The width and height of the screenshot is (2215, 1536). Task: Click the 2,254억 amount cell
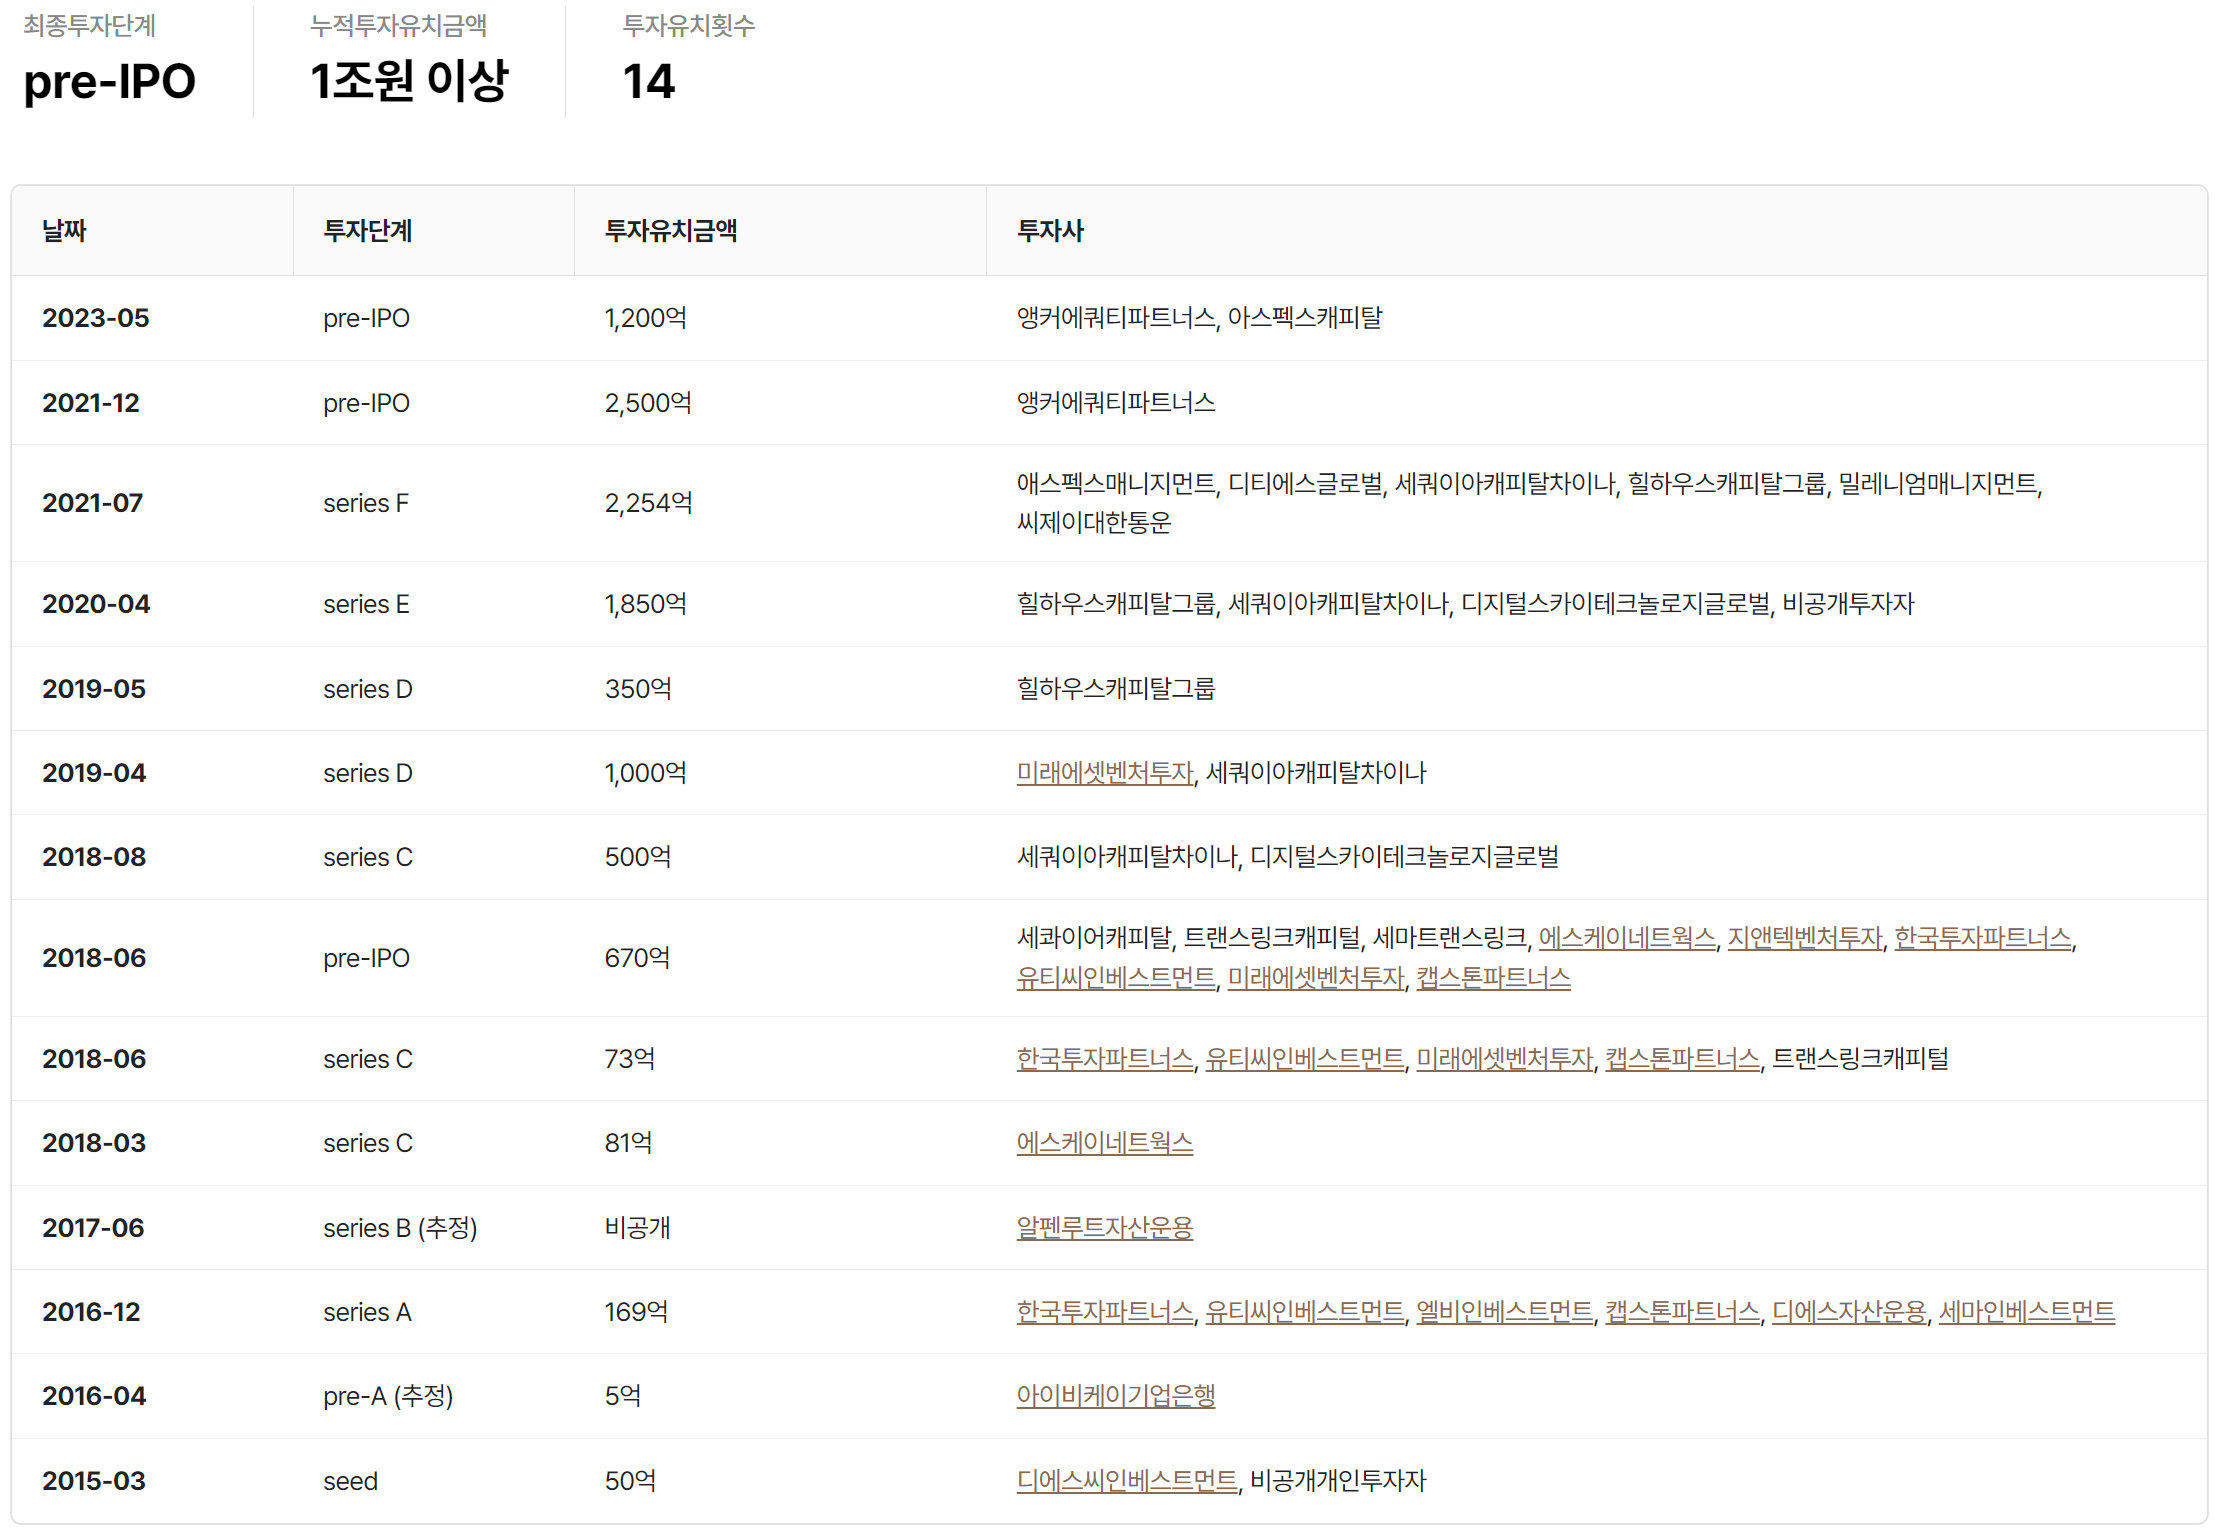pyautogui.click(x=648, y=503)
